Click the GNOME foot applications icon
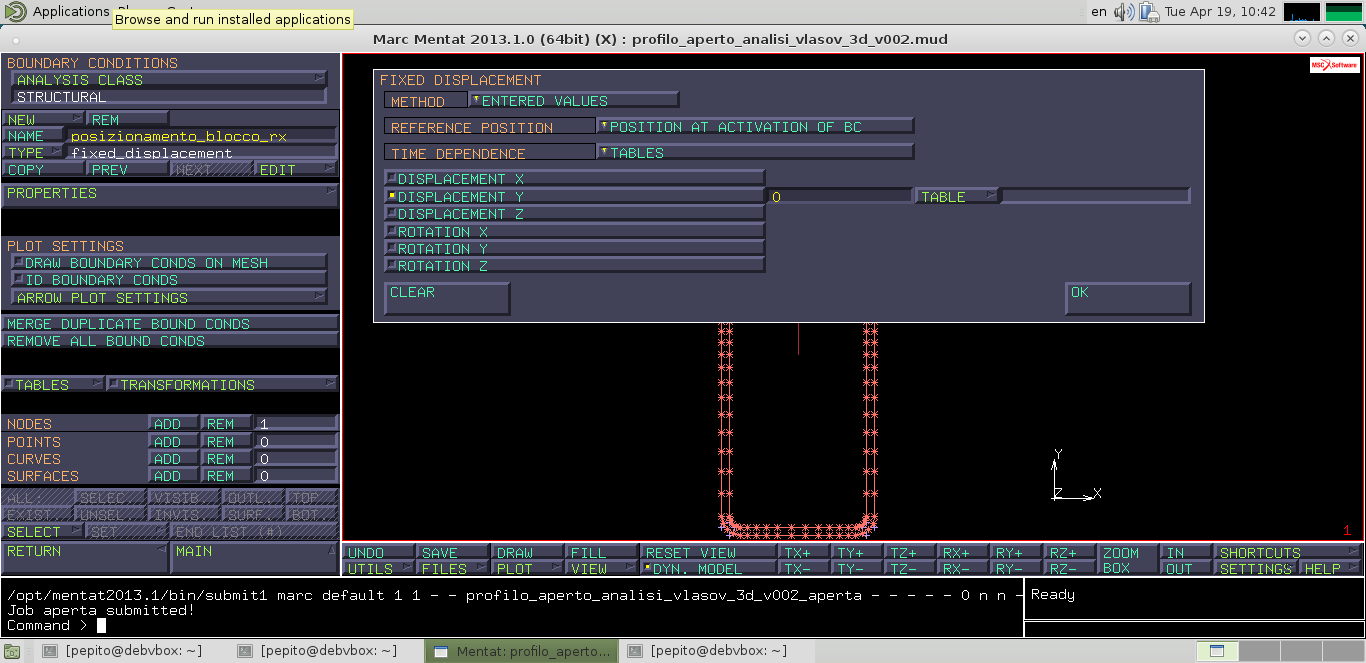Viewport: 1366px width, 663px height. click(15, 12)
